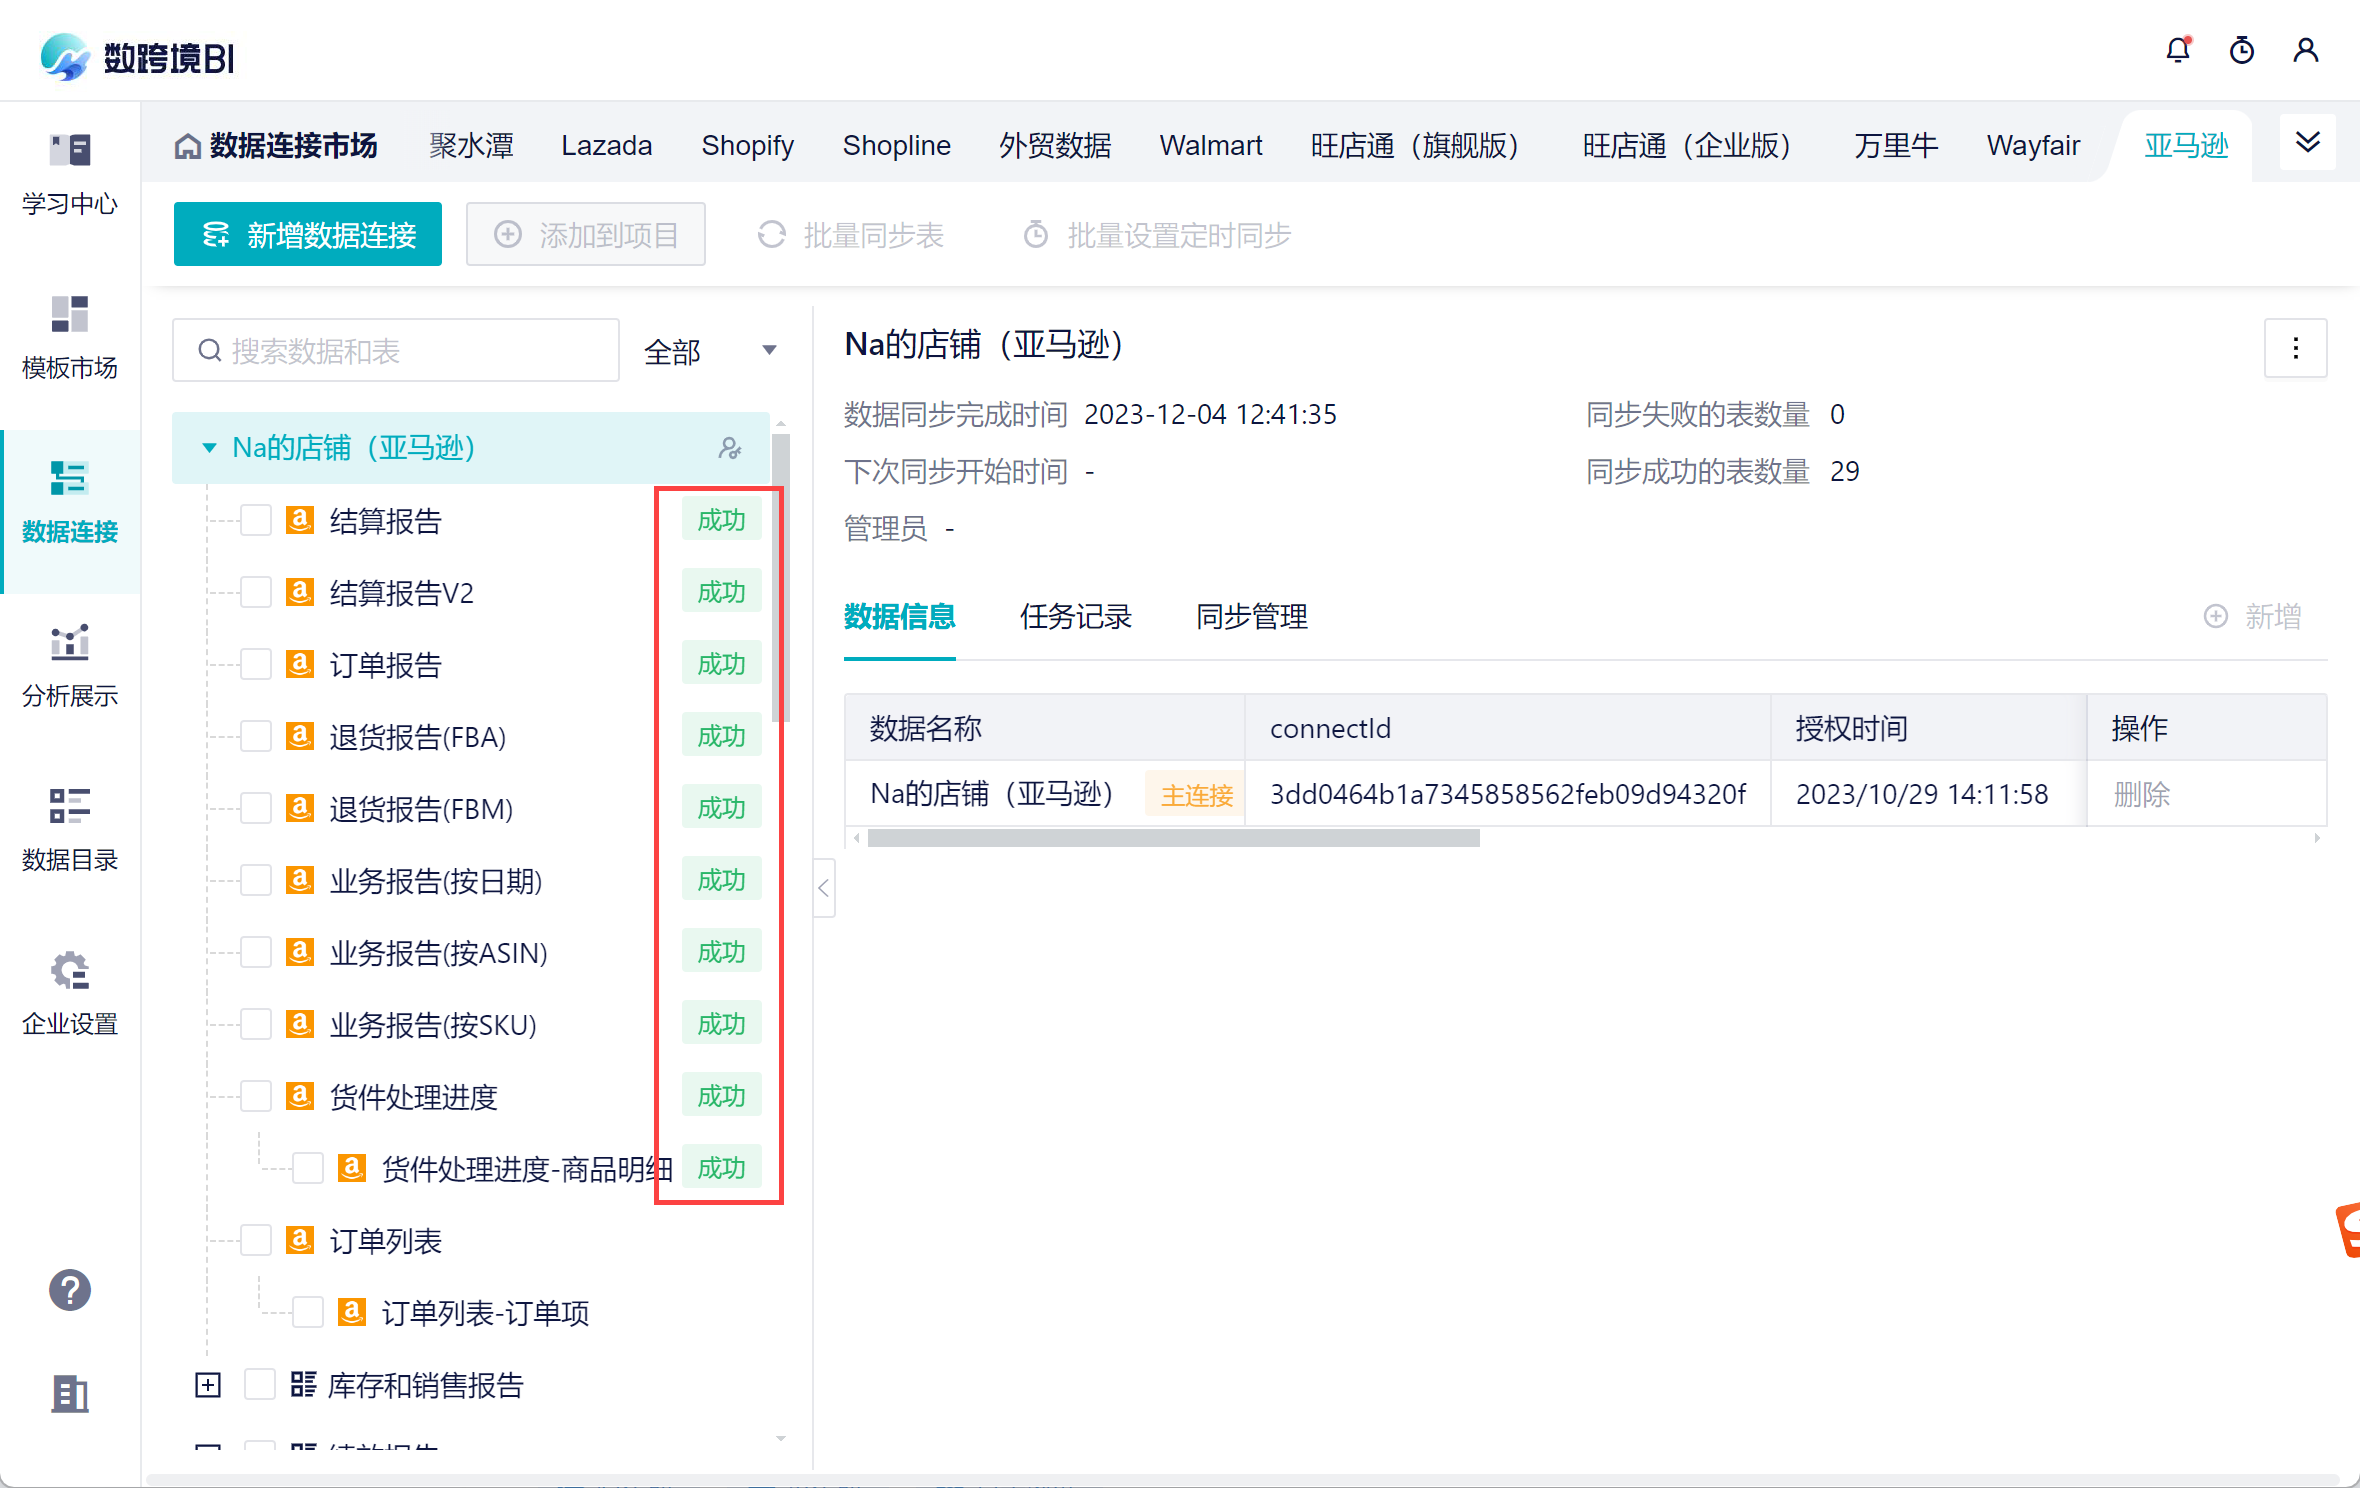Click the table horizontal scrollbar
2360x1488 pixels.
[x=1173, y=839]
